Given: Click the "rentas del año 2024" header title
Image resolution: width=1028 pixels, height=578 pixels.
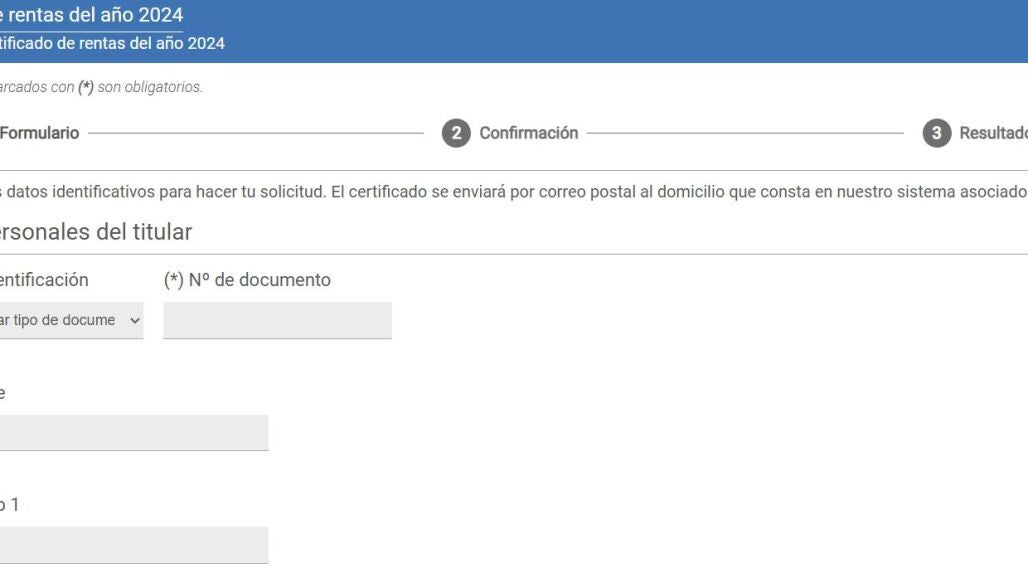Looking at the screenshot, I should [x=92, y=16].
